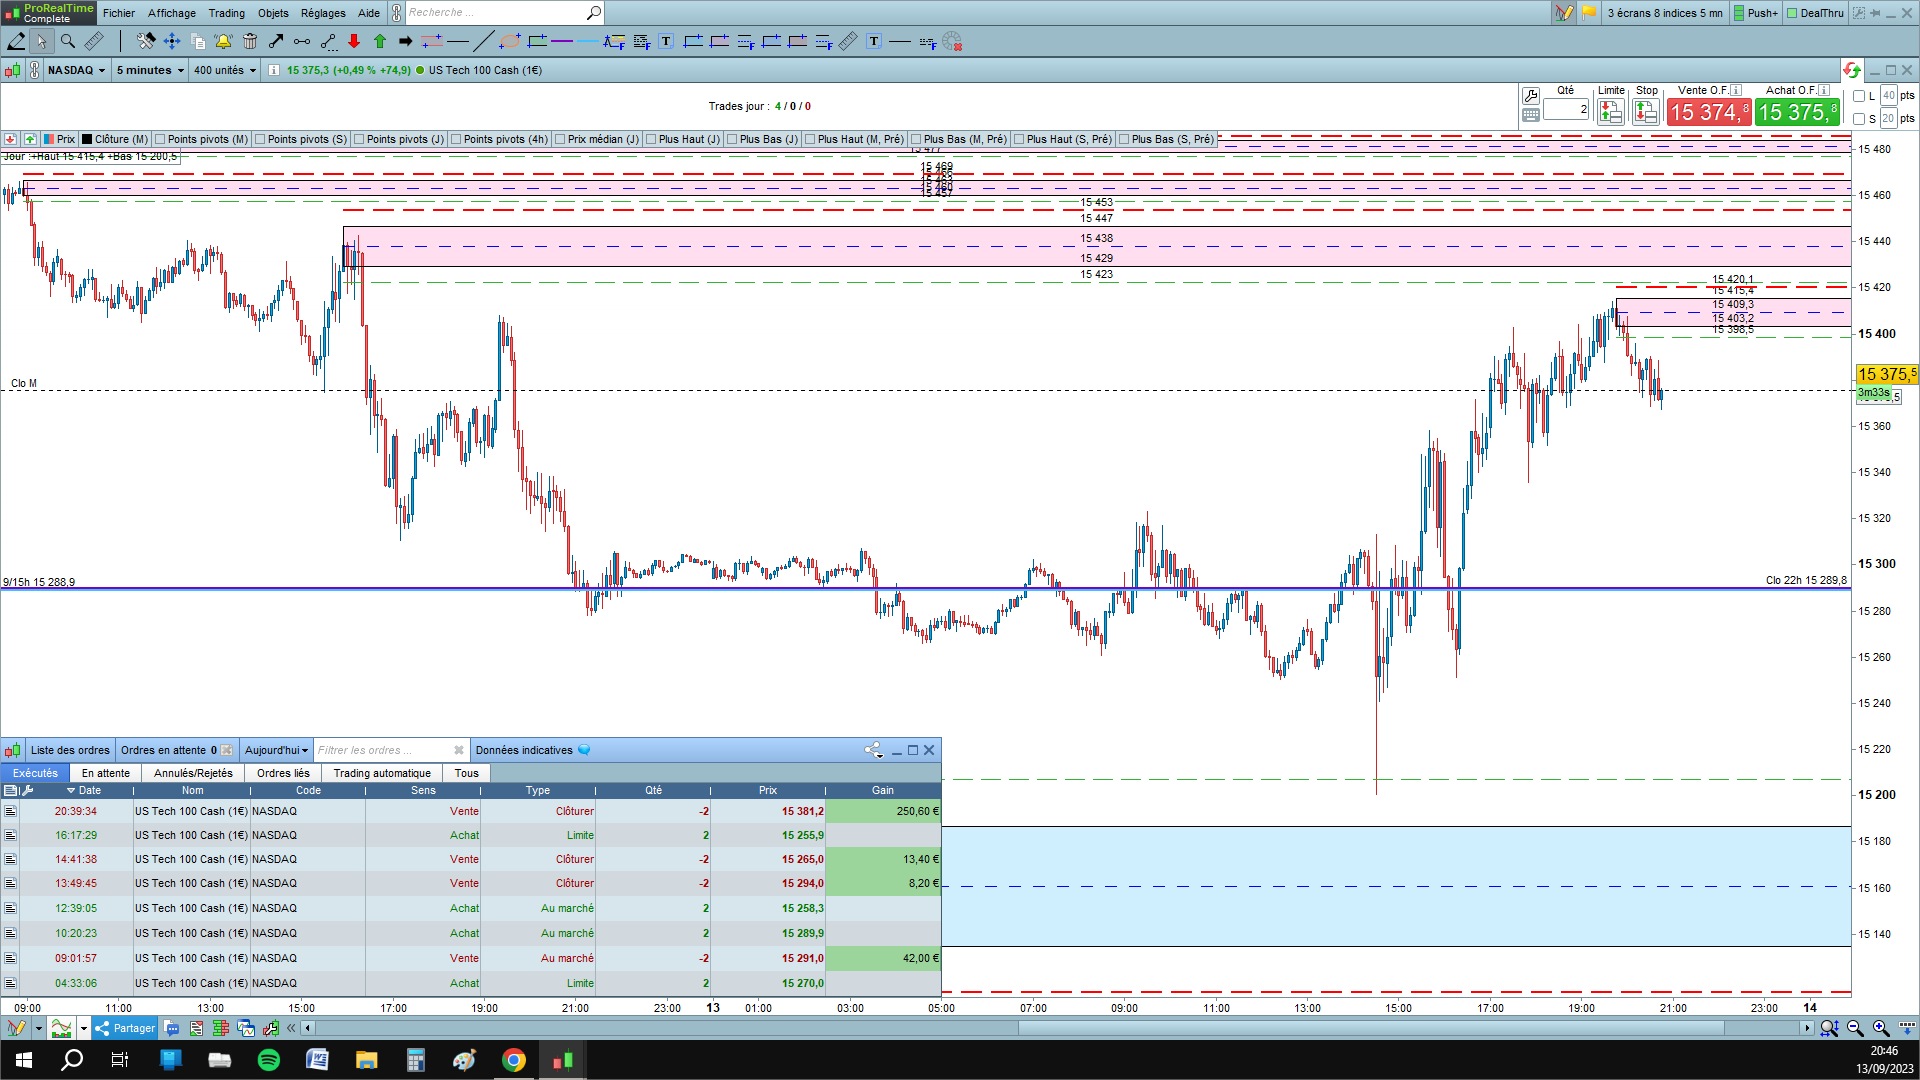The image size is (1920, 1080).
Task: Switch to the Annulés/Rejetés tab
Action: click(x=193, y=773)
